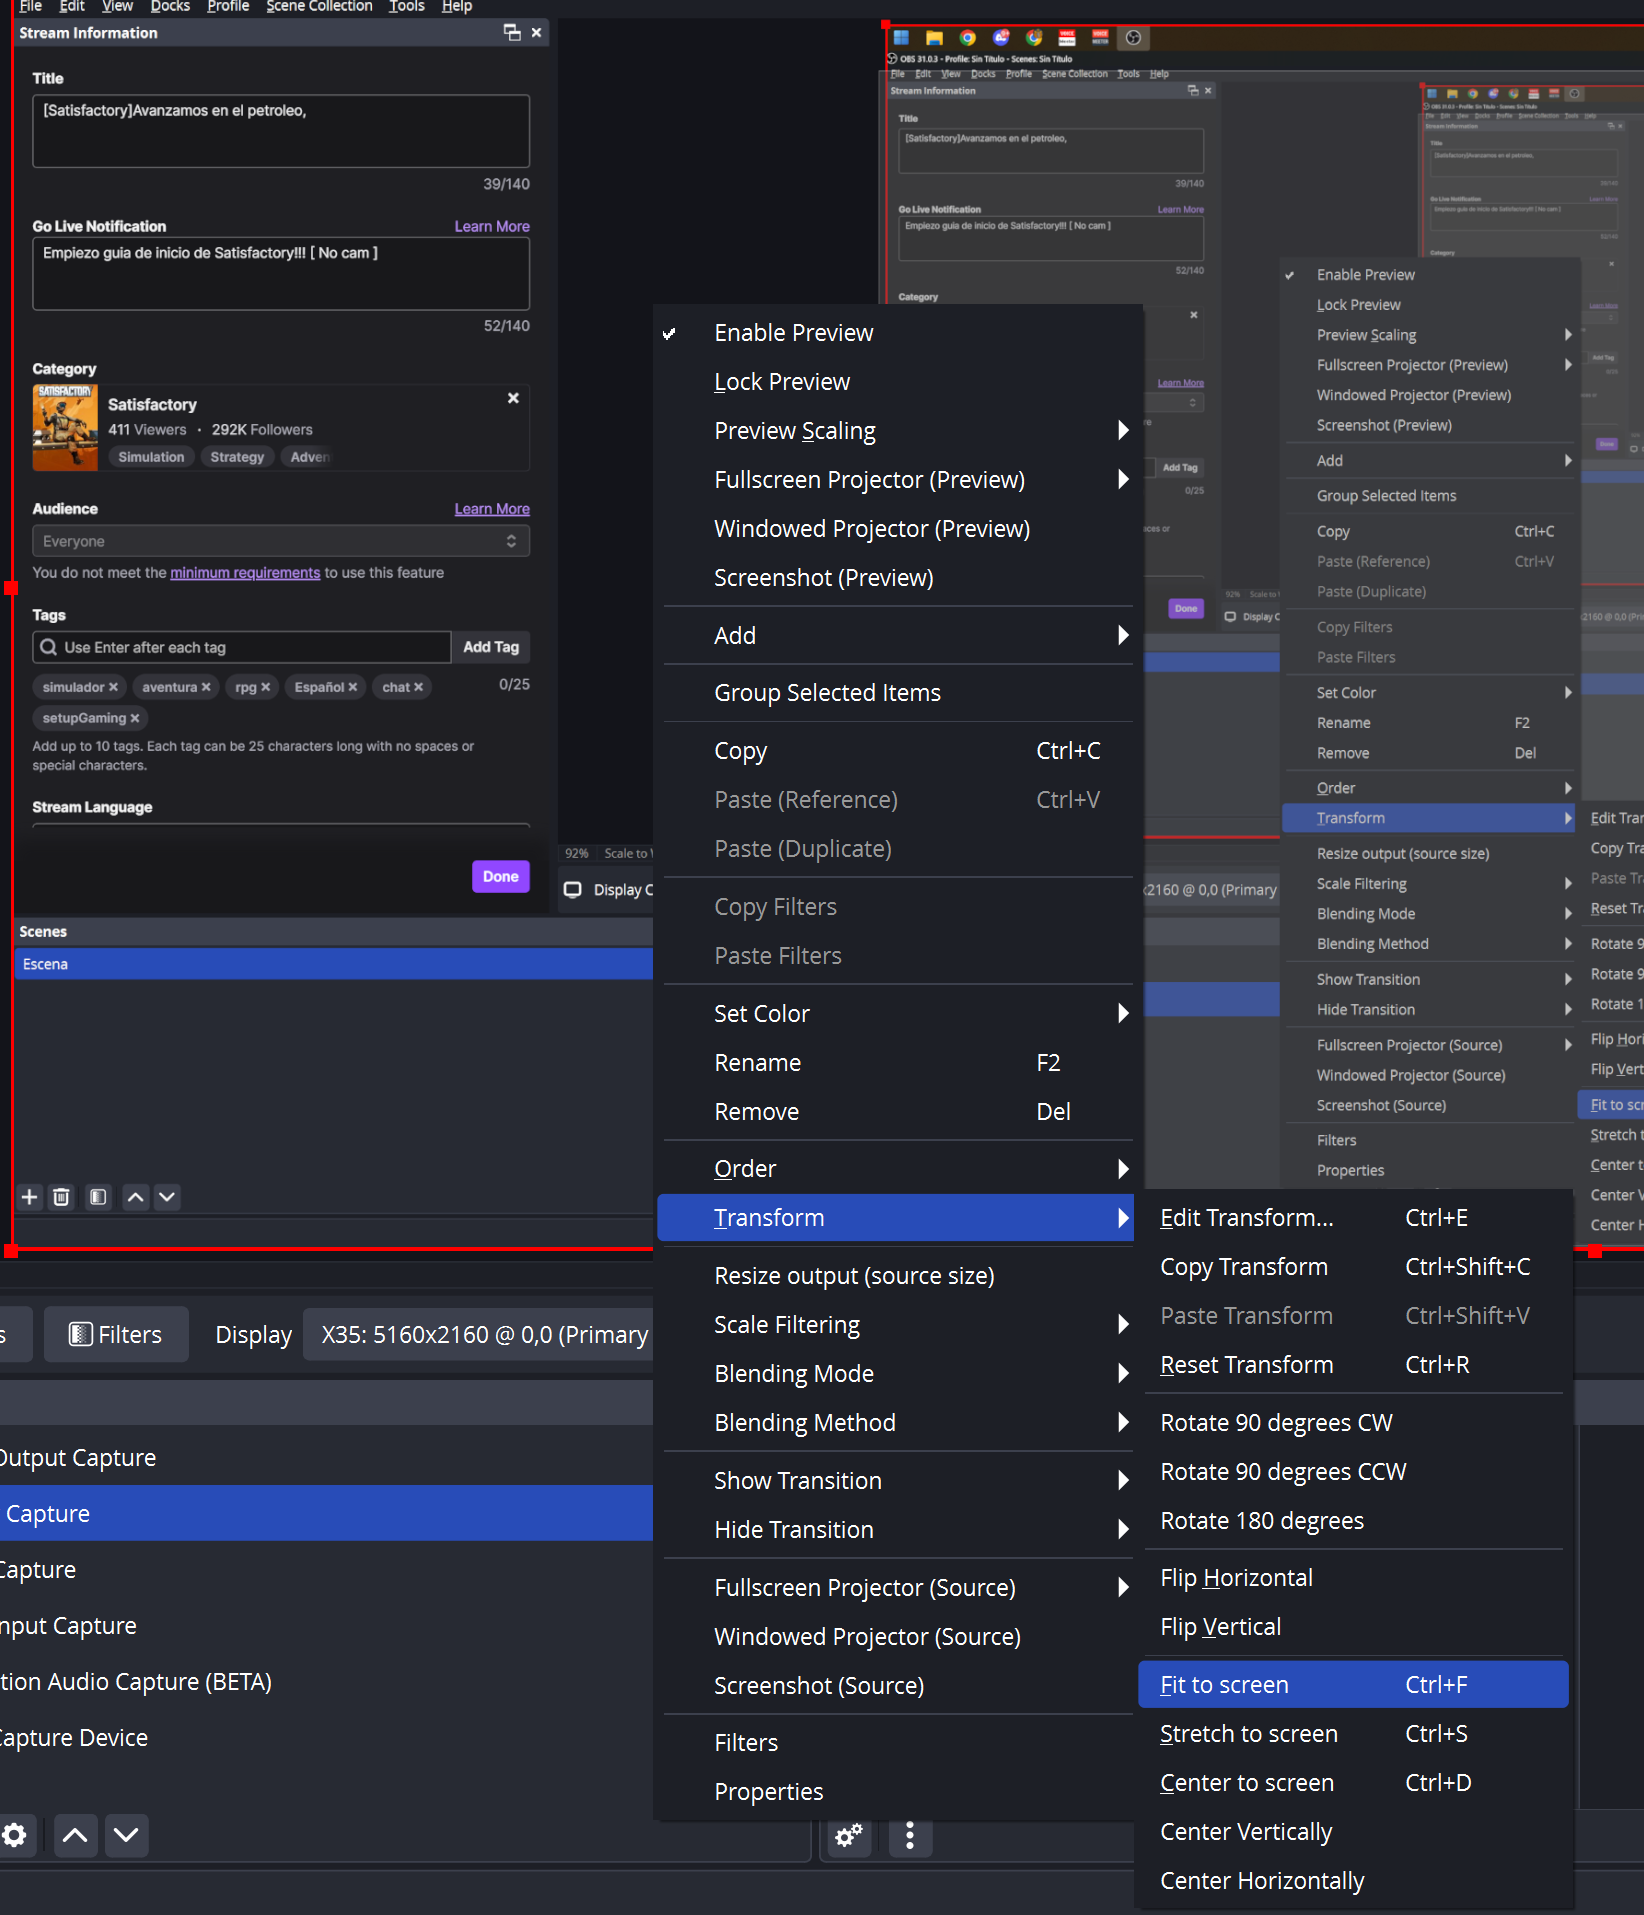1644x1915 pixels.
Task: Choose Fit to screen in Transform submenu
Action: pos(1353,1685)
